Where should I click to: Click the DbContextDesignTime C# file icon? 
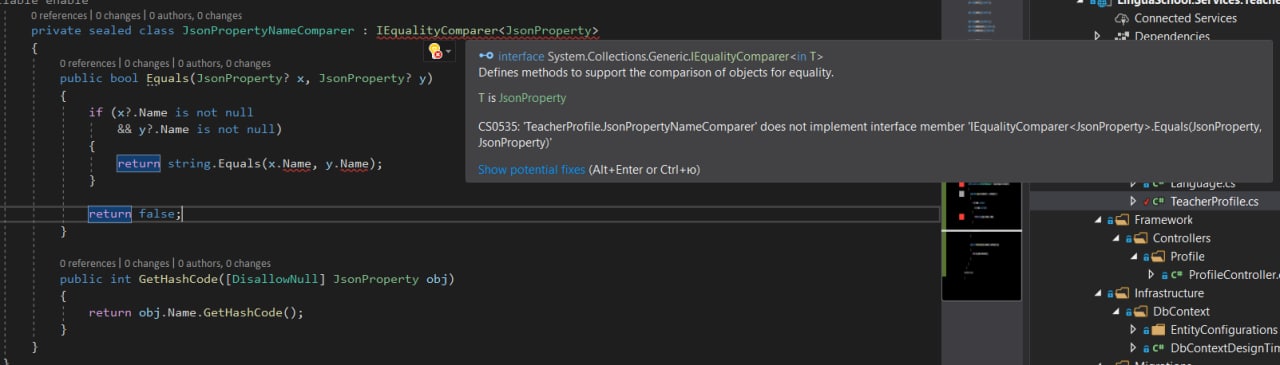[1158, 348]
